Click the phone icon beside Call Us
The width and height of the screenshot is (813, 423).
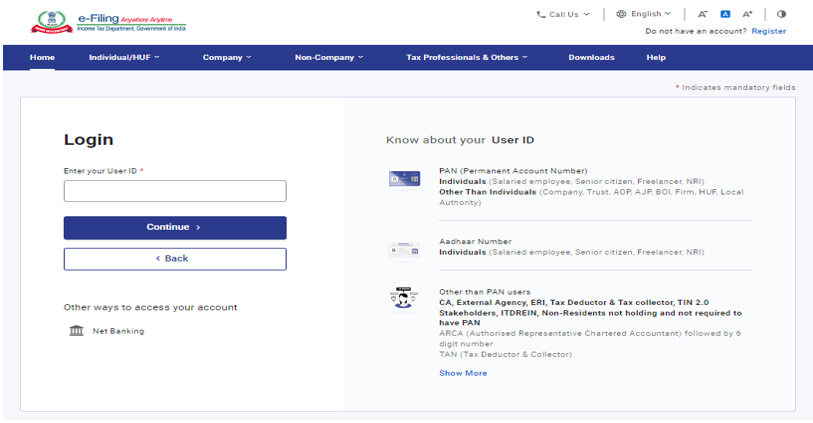[x=541, y=15]
